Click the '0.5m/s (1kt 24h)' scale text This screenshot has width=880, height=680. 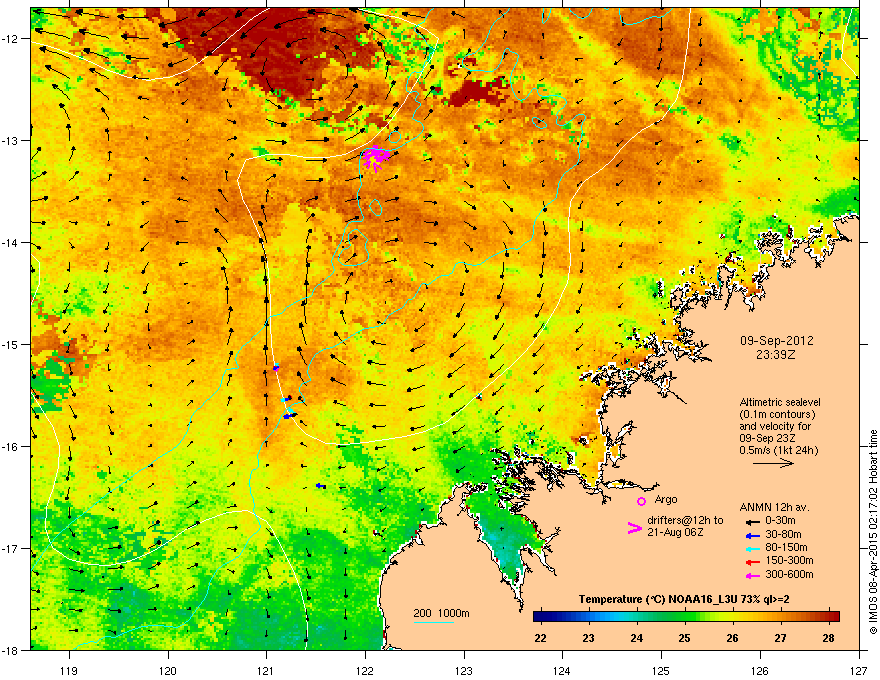point(778,450)
